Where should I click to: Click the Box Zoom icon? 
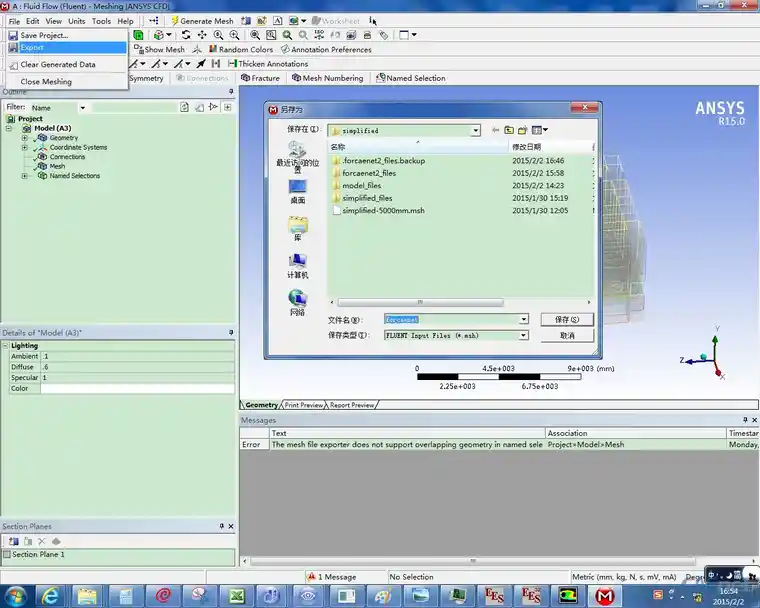point(271,35)
